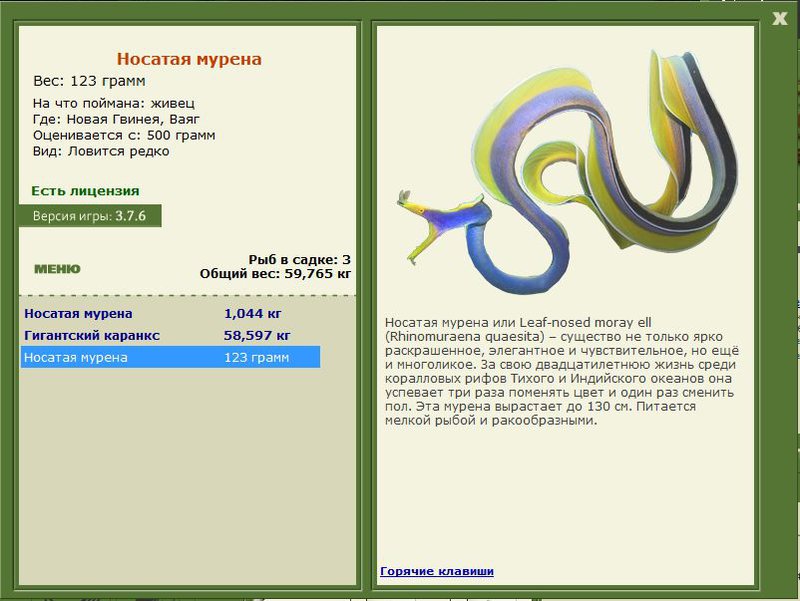Open the МЕНЮ button
Image resolution: width=800 pixels, height=601 pixels.
coord(57,269)
